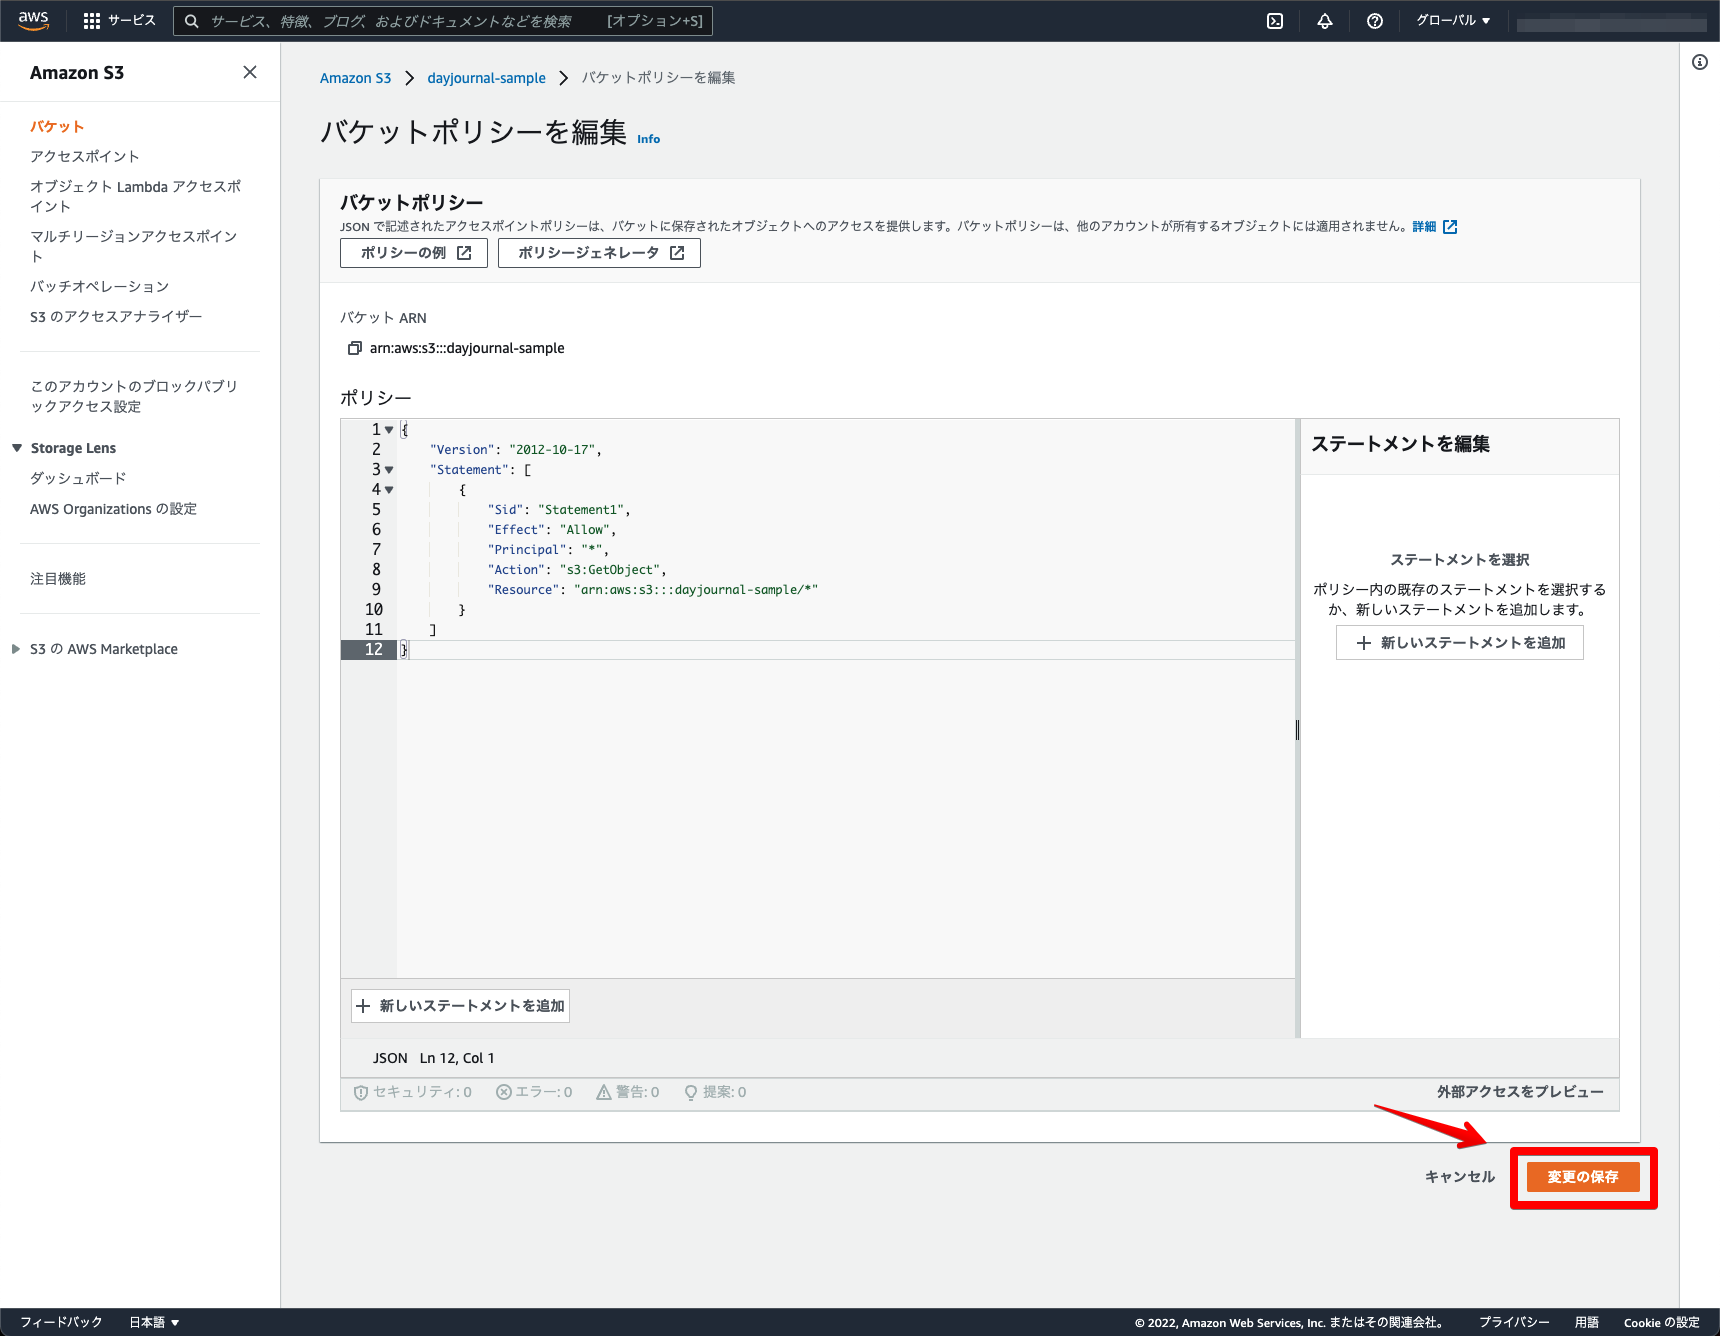The image size is (1720, 1336).
Task: Click the security findings shield icon
Action: click(x=360, y=1093)
